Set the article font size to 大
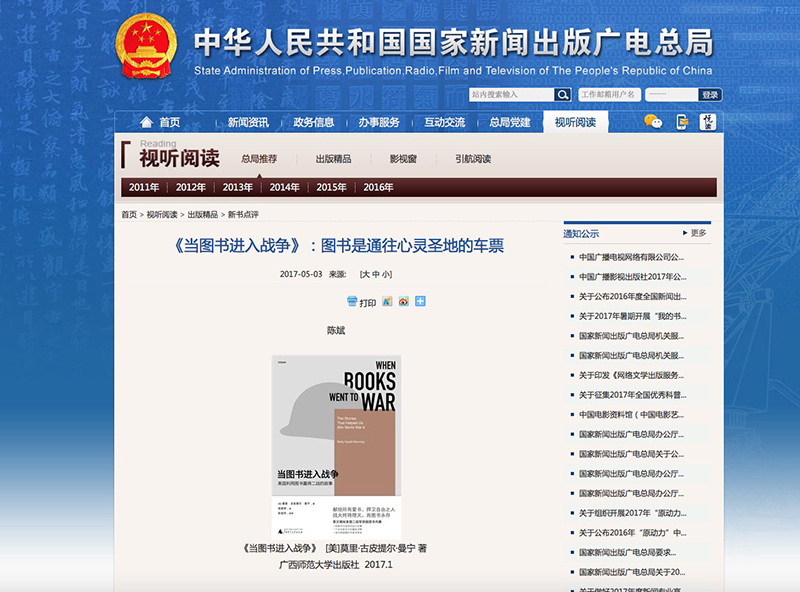800x592 pixels. click(366, 274)
